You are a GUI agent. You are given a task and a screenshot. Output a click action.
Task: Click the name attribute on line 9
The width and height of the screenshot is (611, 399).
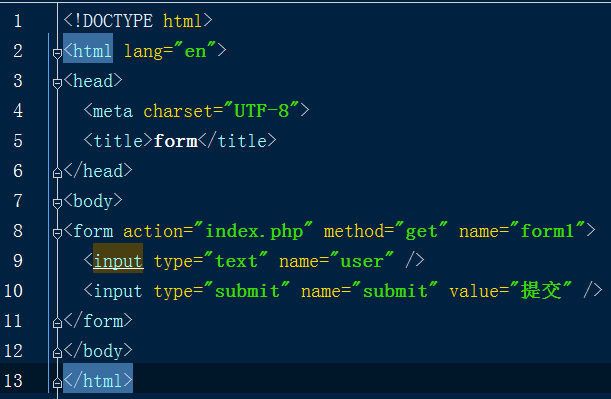(x=299, y=262)
